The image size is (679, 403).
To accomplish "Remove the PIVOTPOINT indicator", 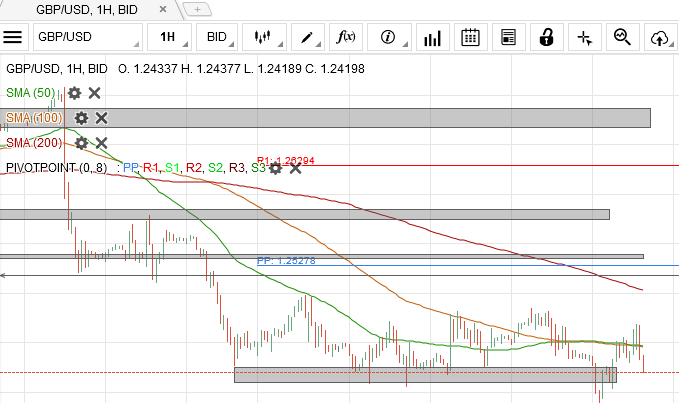I will 295,168.
